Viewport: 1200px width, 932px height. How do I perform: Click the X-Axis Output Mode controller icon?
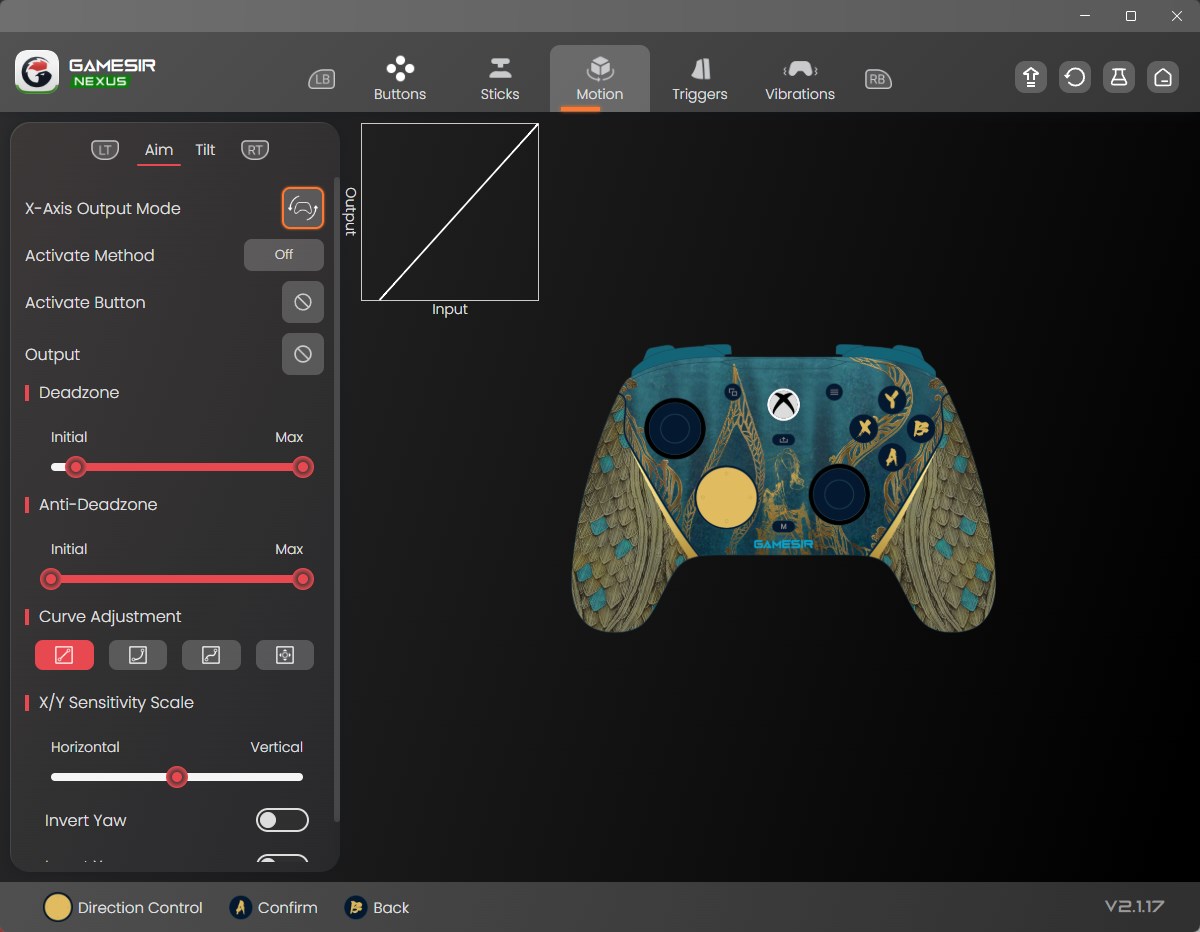pyautogui.click(x=302, y=208)
